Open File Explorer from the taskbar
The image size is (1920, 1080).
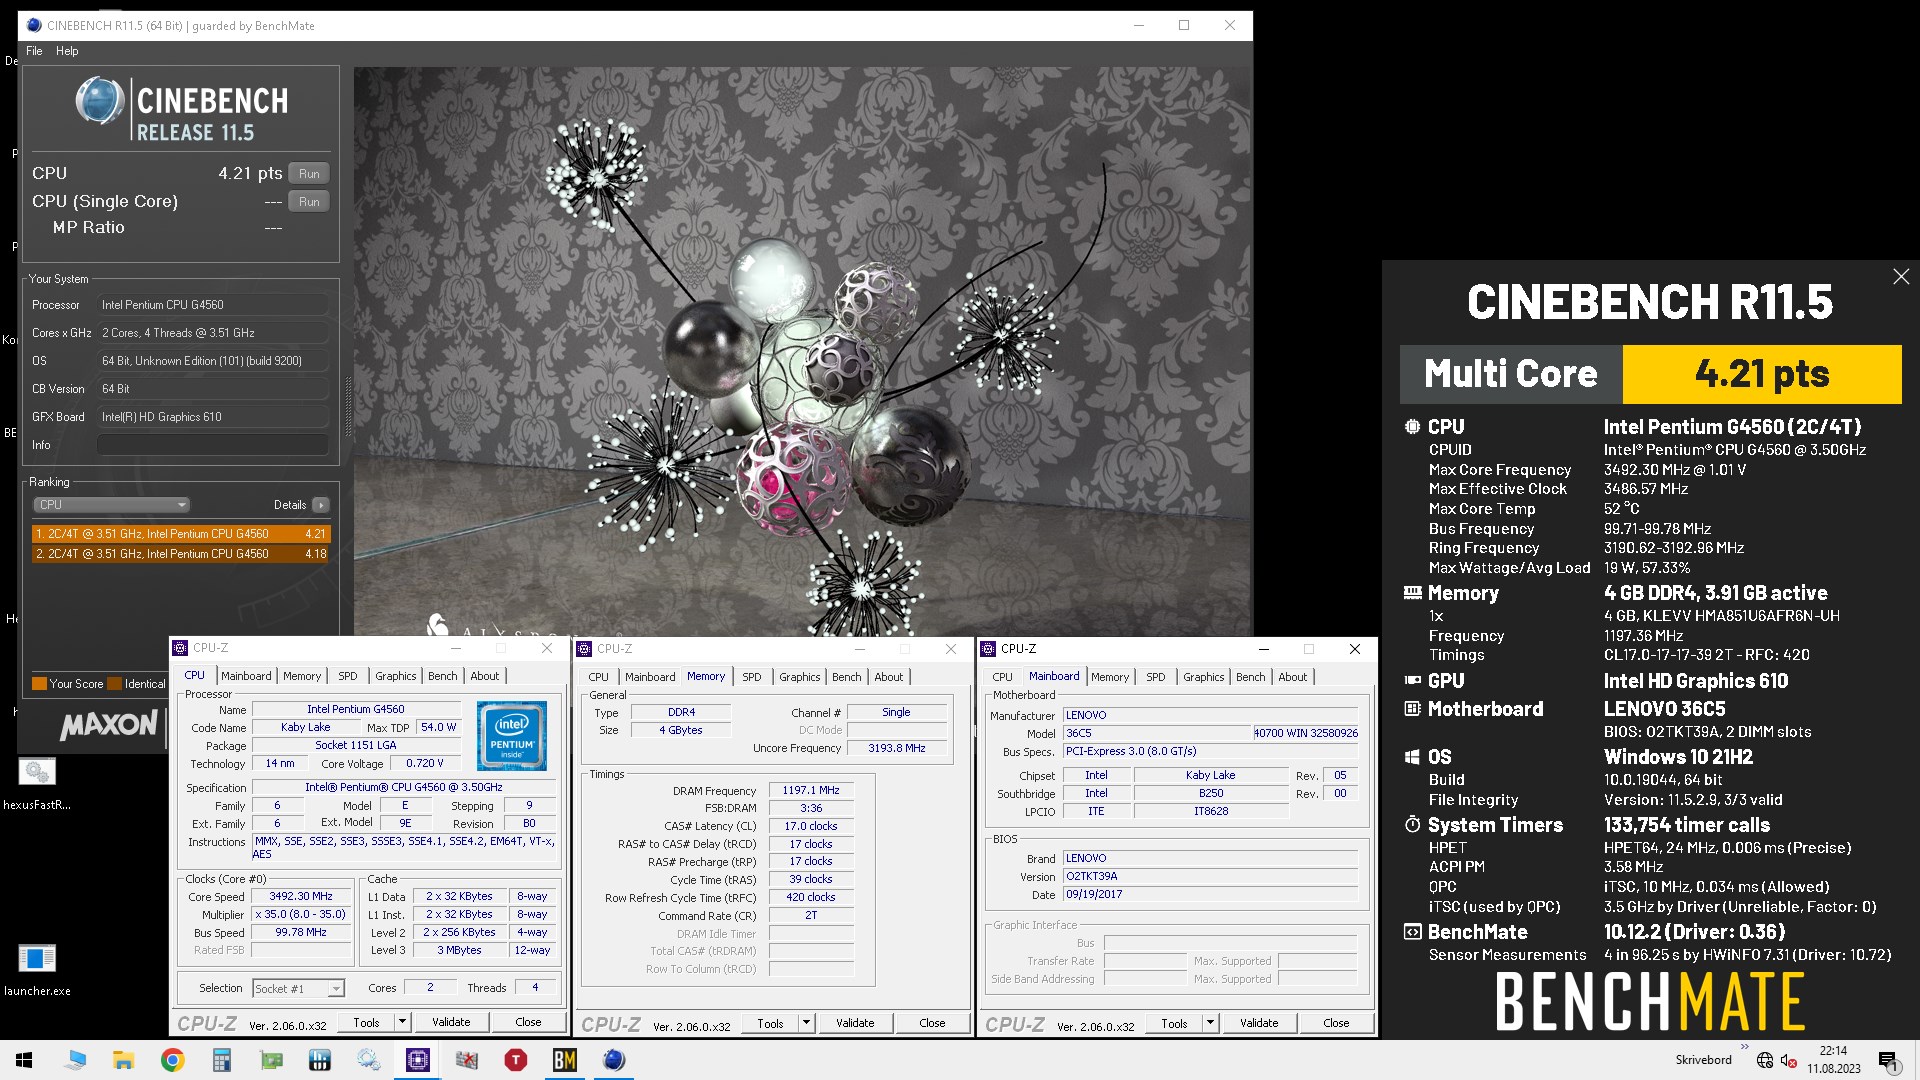click(123, 1060)
